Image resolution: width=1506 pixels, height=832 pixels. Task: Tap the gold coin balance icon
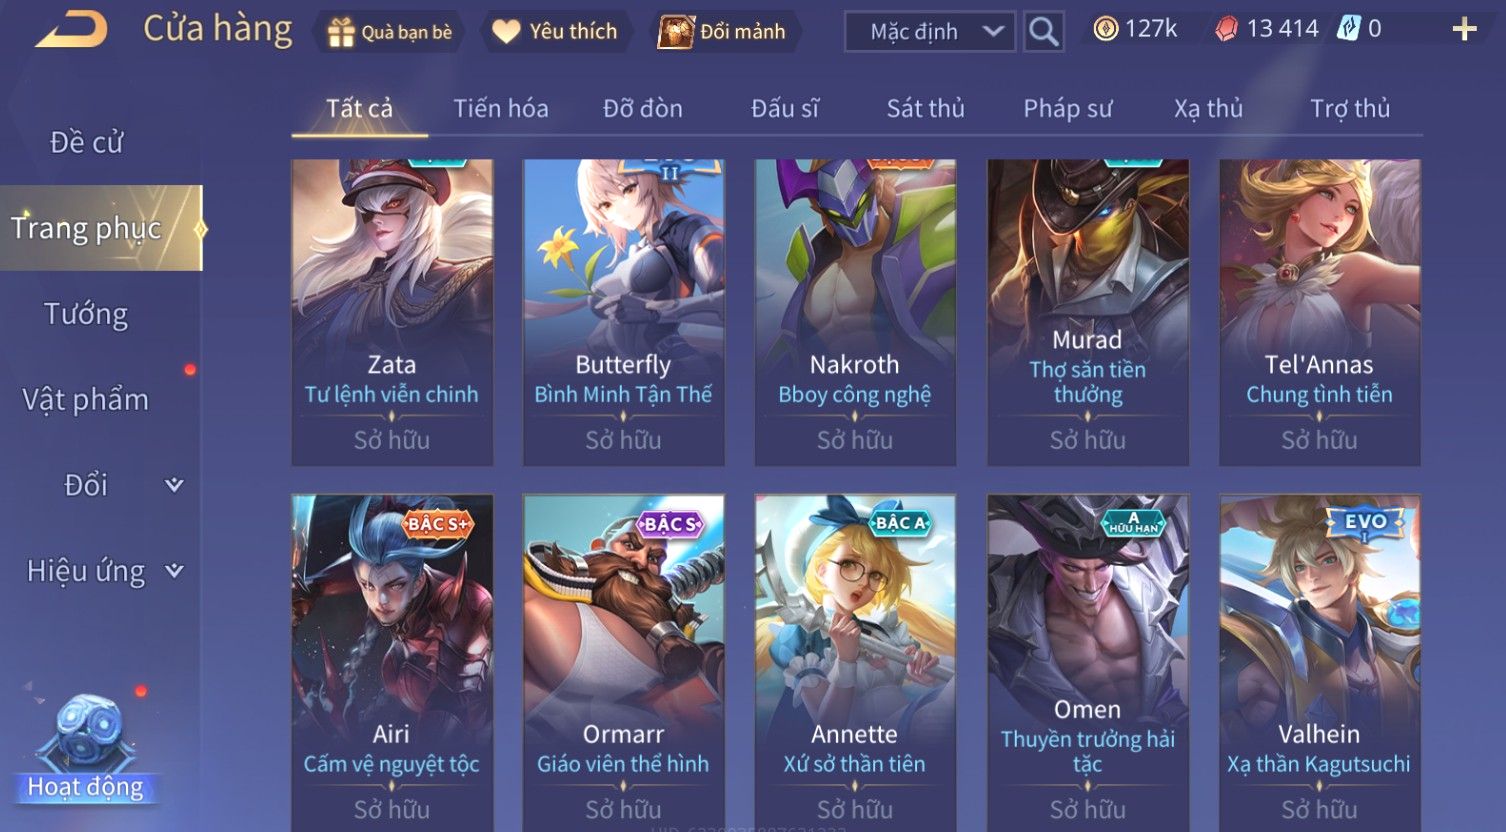[1105, 29]
